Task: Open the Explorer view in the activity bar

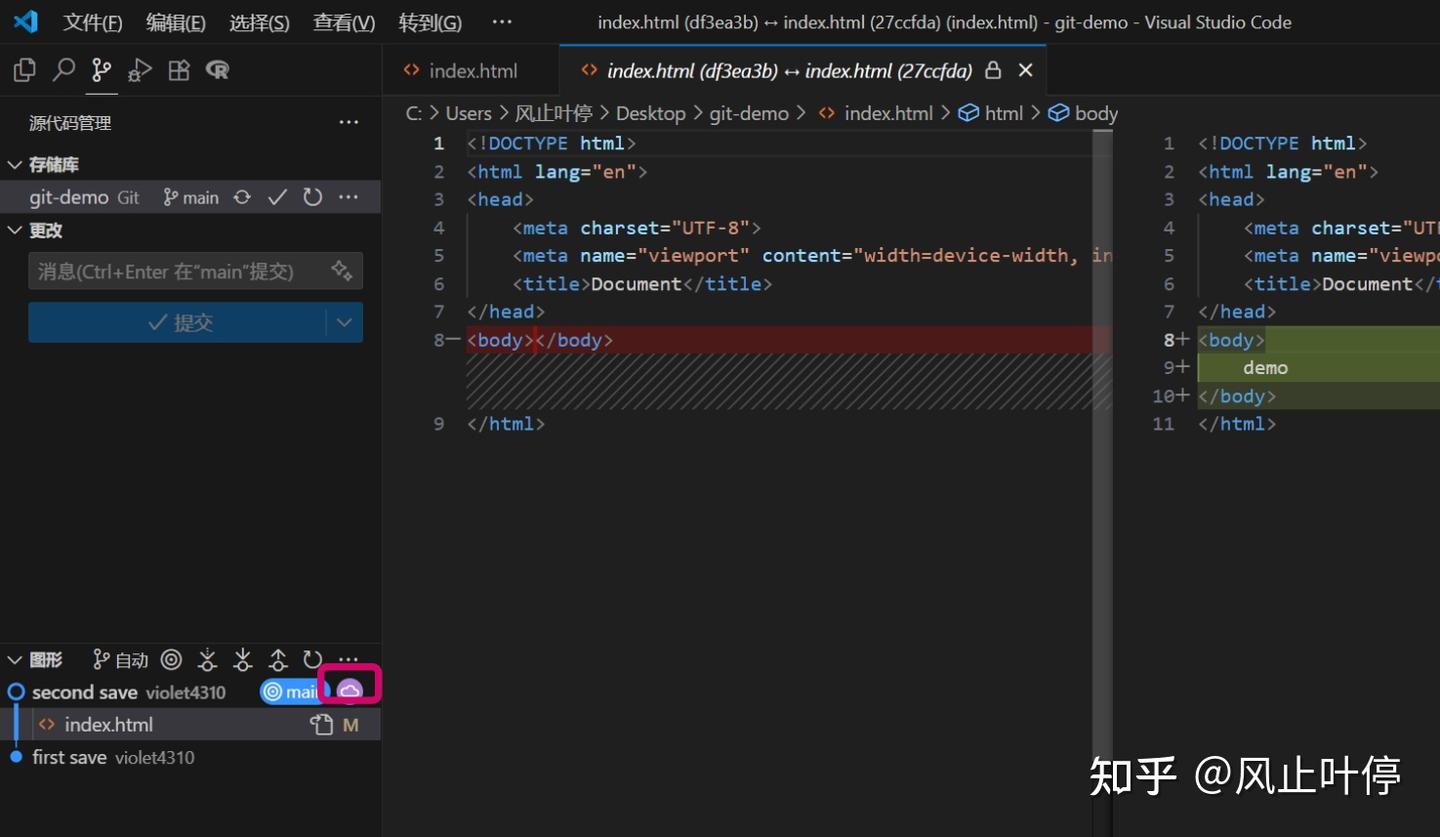Action: tap(22, 70)
